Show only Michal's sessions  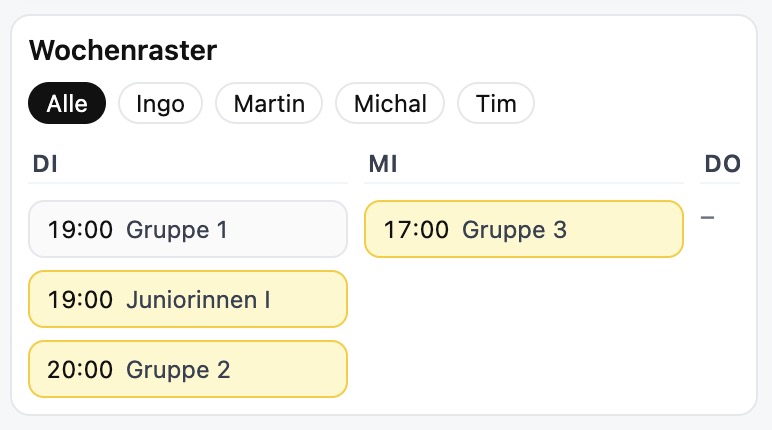click(x=389, y=103)
